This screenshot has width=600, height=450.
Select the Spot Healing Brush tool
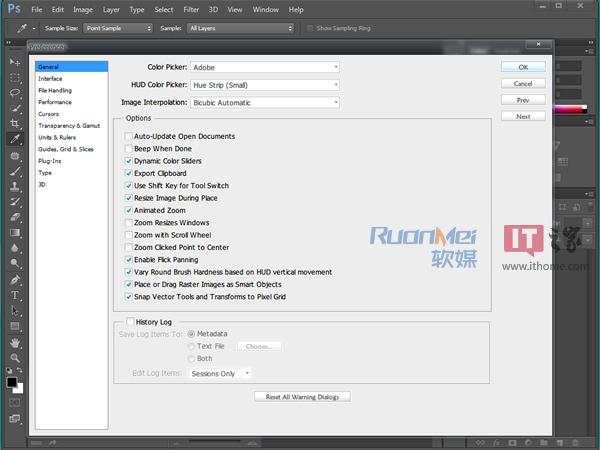[15, 156]
